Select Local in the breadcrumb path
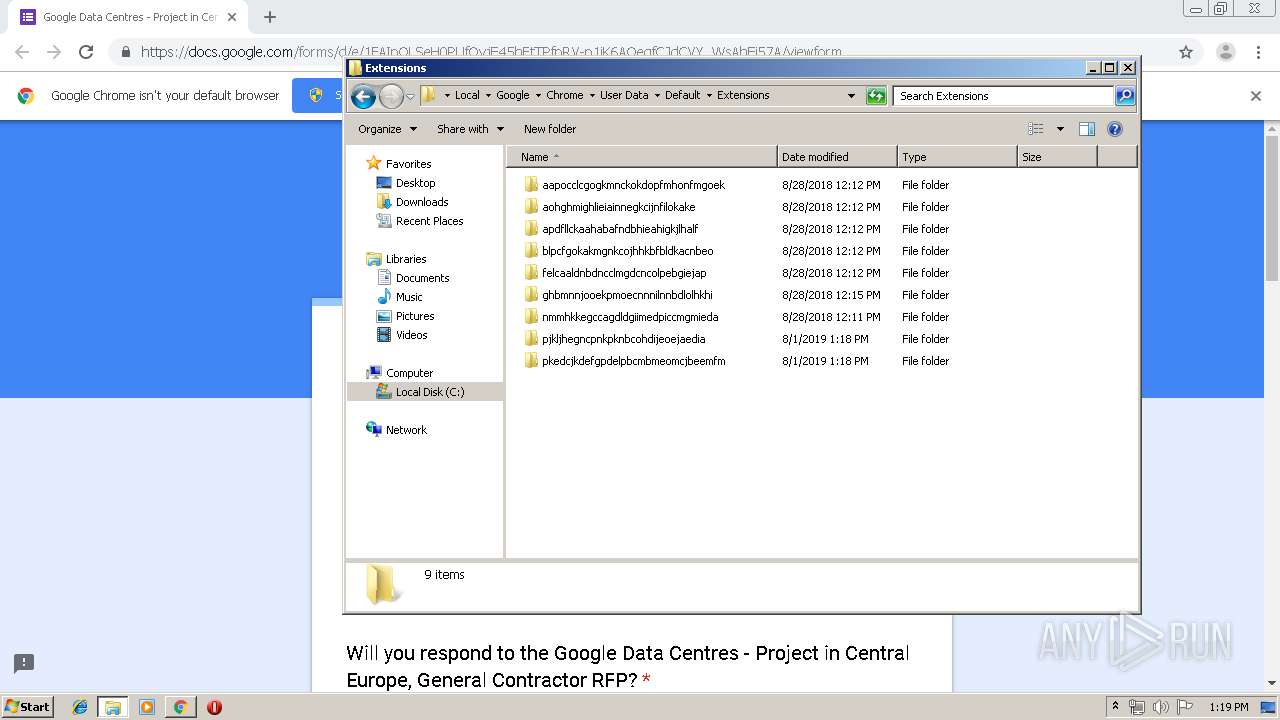The height and width of the screenshot is (720, 1280). pyautogui.click(x=467, y=95)
